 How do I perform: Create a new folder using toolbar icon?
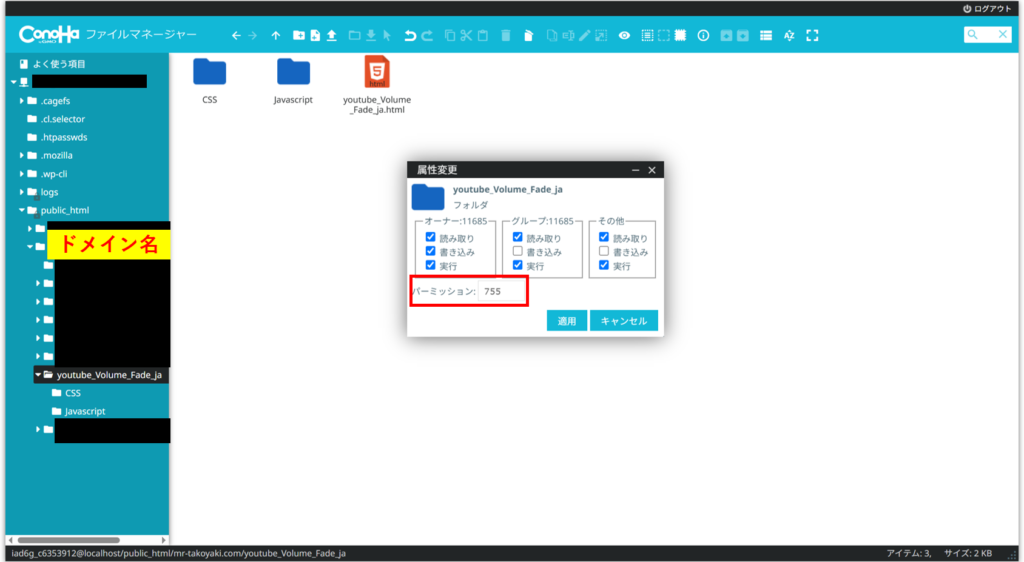298,35
